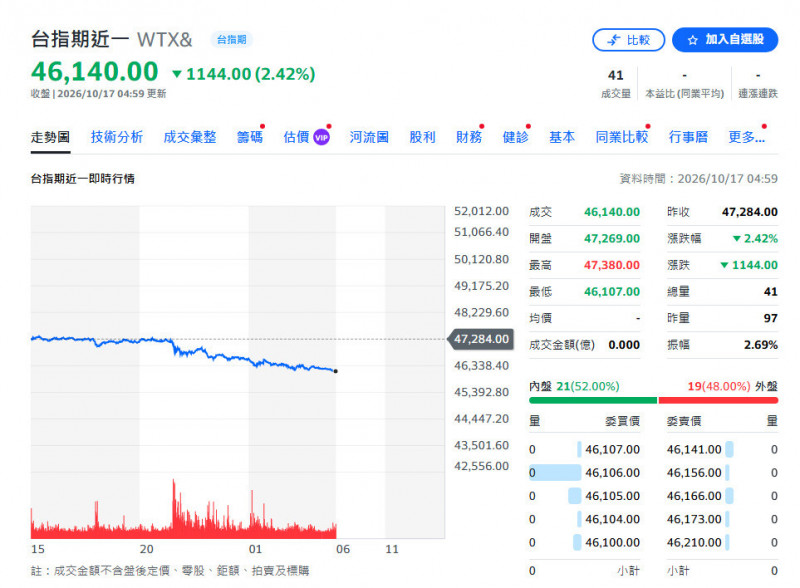This screenshot has height=588, width=800.
Task: Switch to the 基本 tab
Action: (562, 137)
